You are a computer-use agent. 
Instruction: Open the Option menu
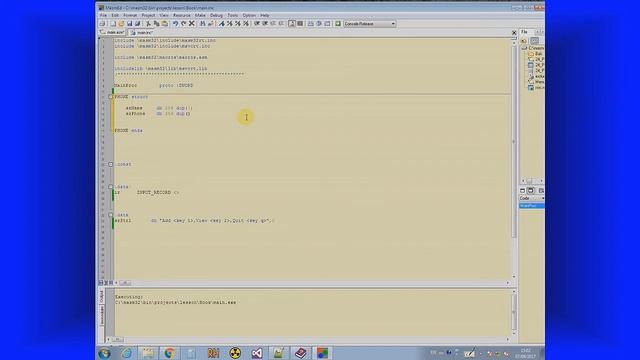click(x=249, y=16)
